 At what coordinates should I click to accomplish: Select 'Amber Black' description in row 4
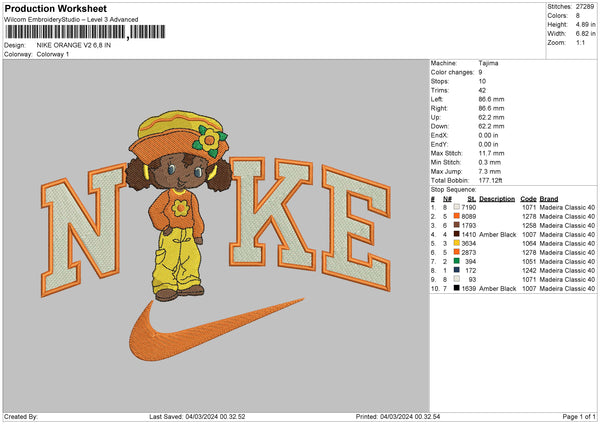(x=498, y=234)
